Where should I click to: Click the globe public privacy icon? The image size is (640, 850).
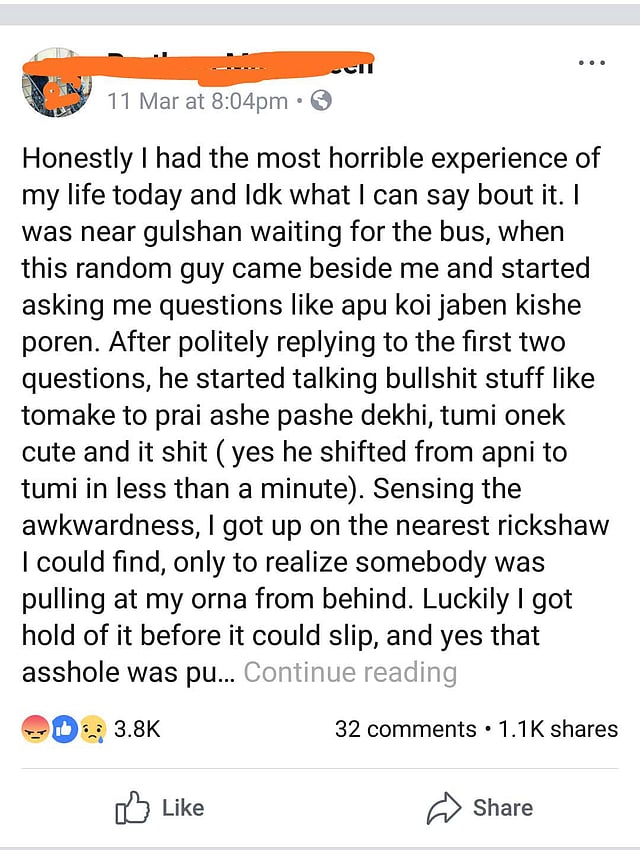[321, 101]
